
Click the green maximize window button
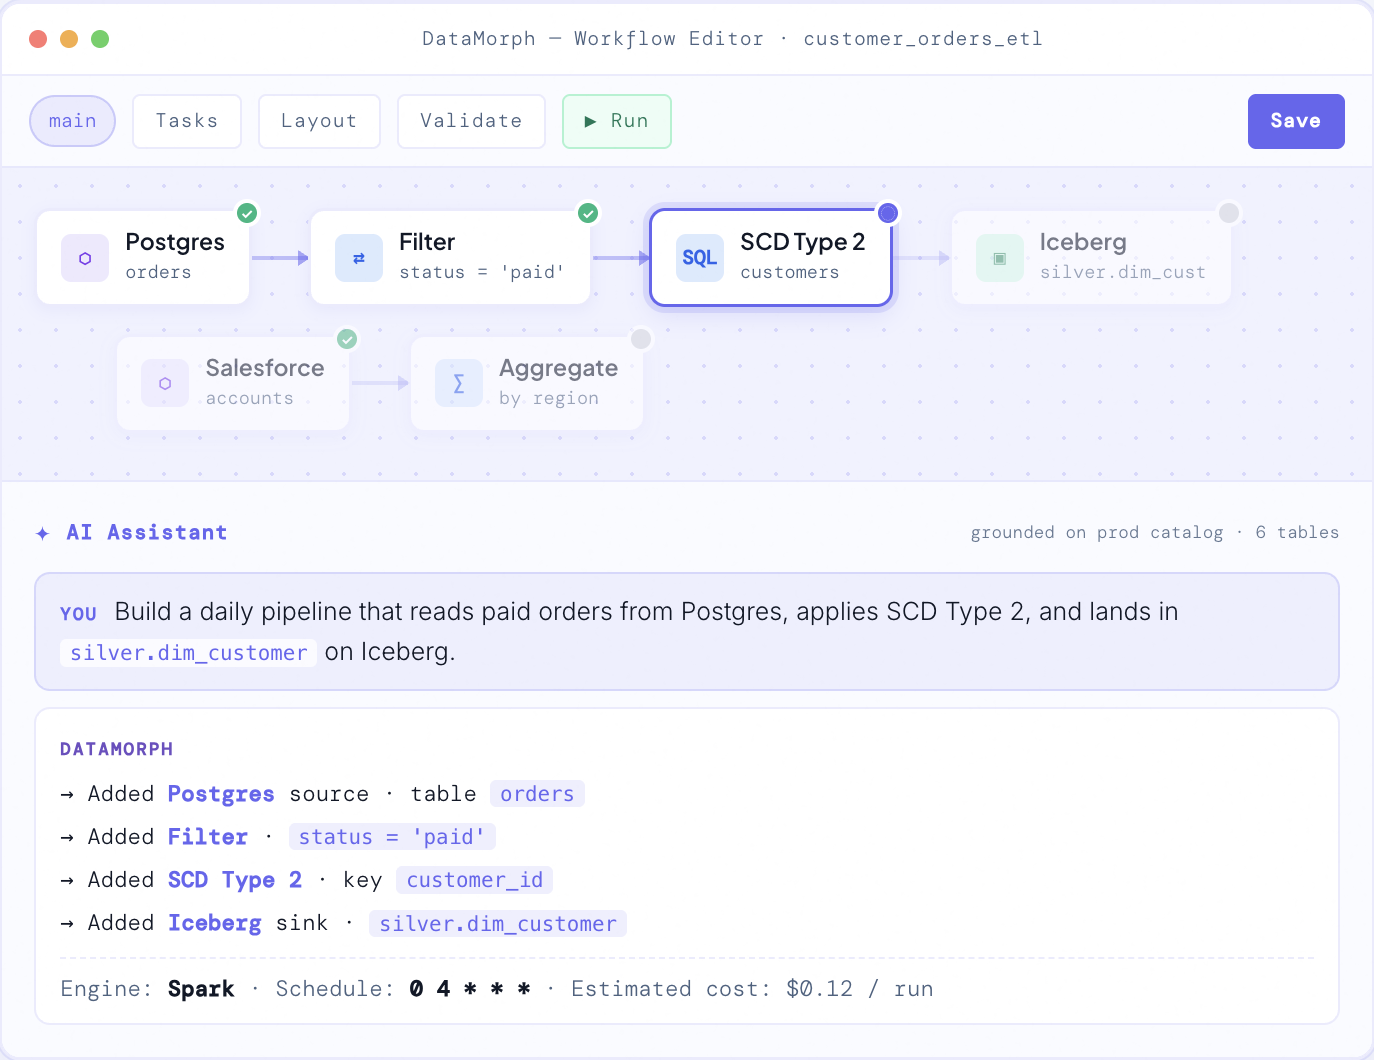[100, 39]
